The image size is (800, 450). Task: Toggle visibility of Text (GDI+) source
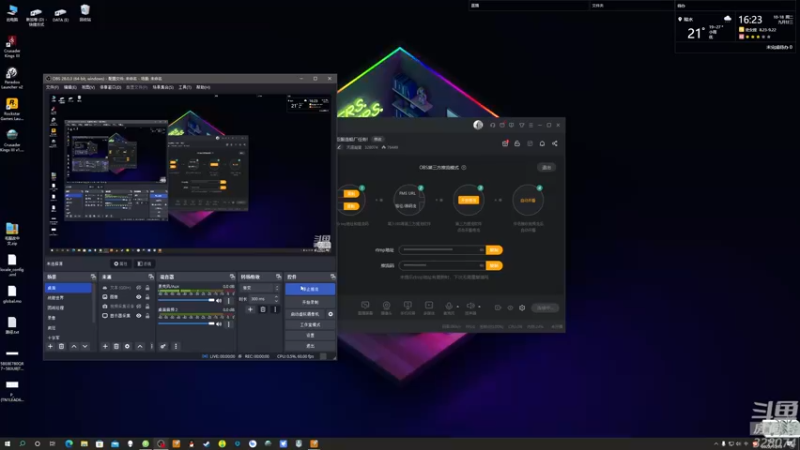click(x=138, y=288)
